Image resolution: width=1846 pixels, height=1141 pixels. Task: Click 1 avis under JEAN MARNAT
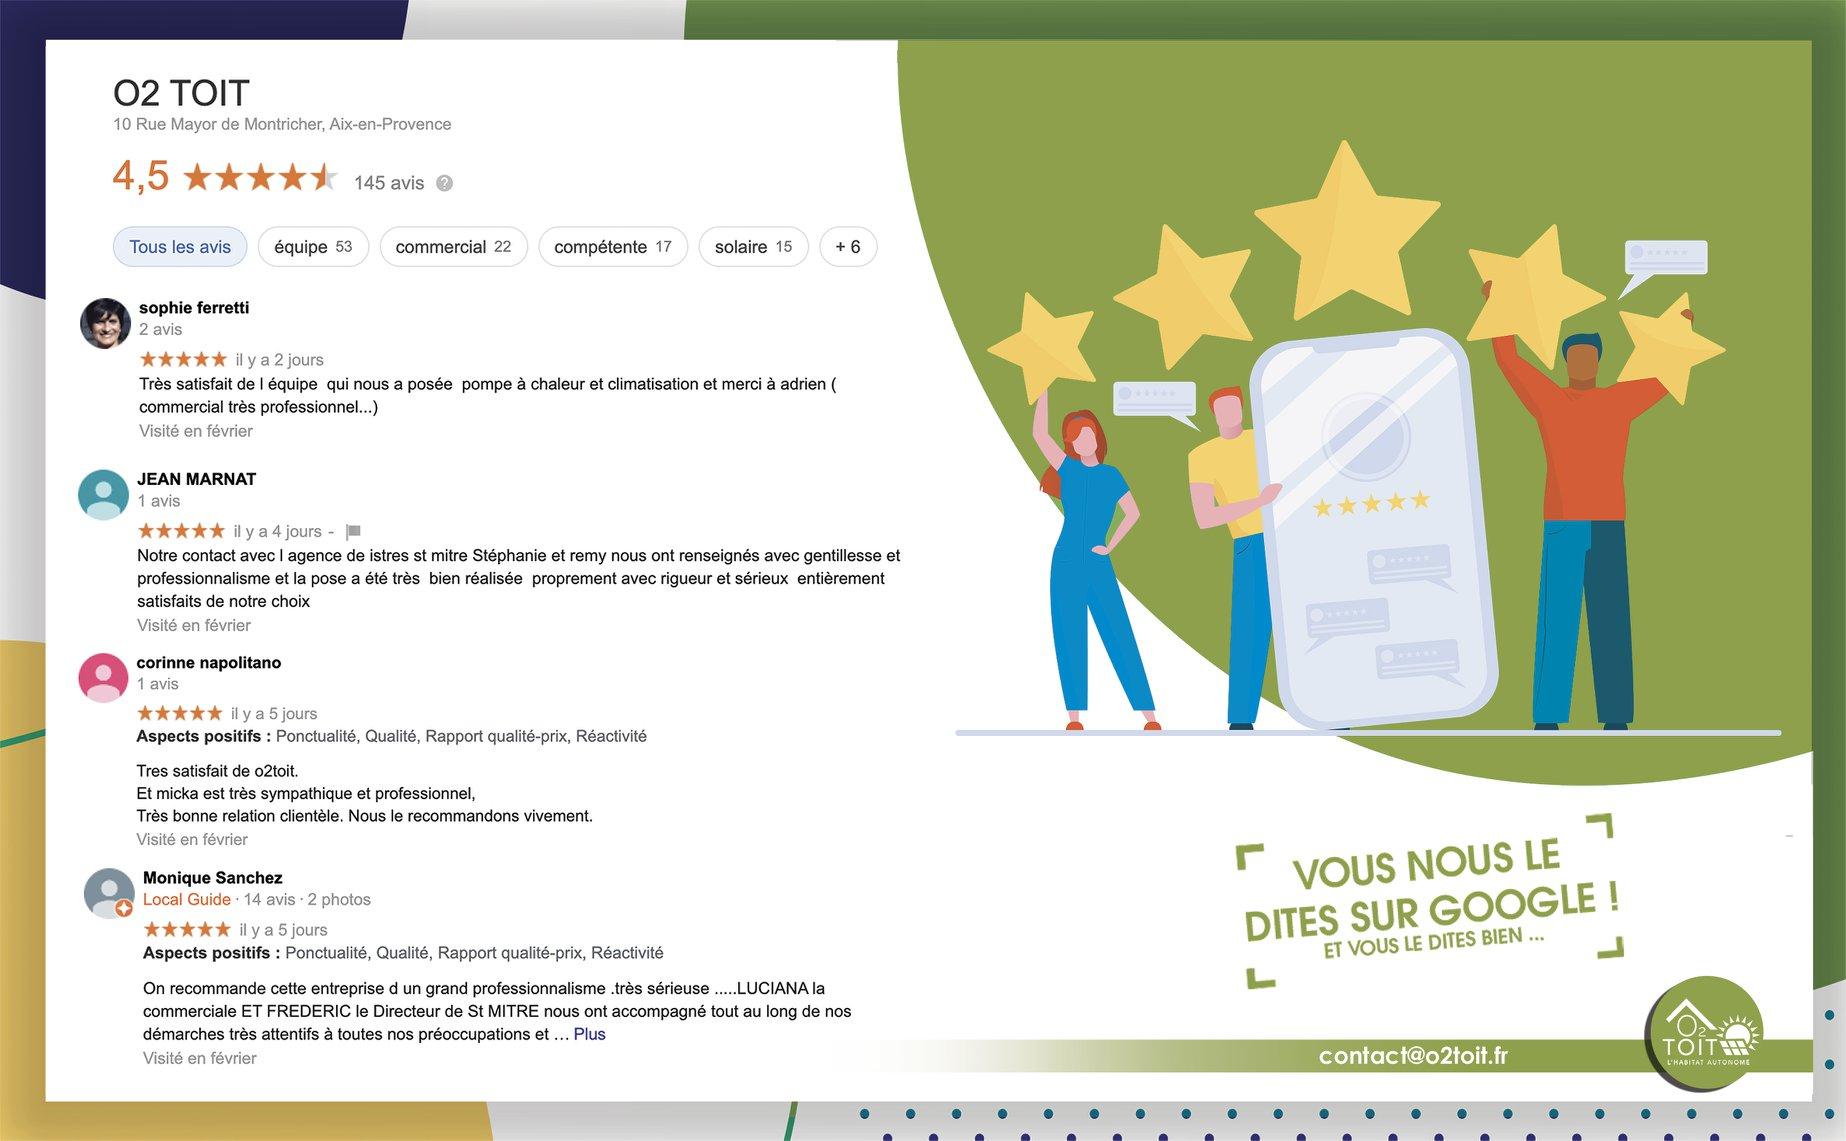point(159,501)
